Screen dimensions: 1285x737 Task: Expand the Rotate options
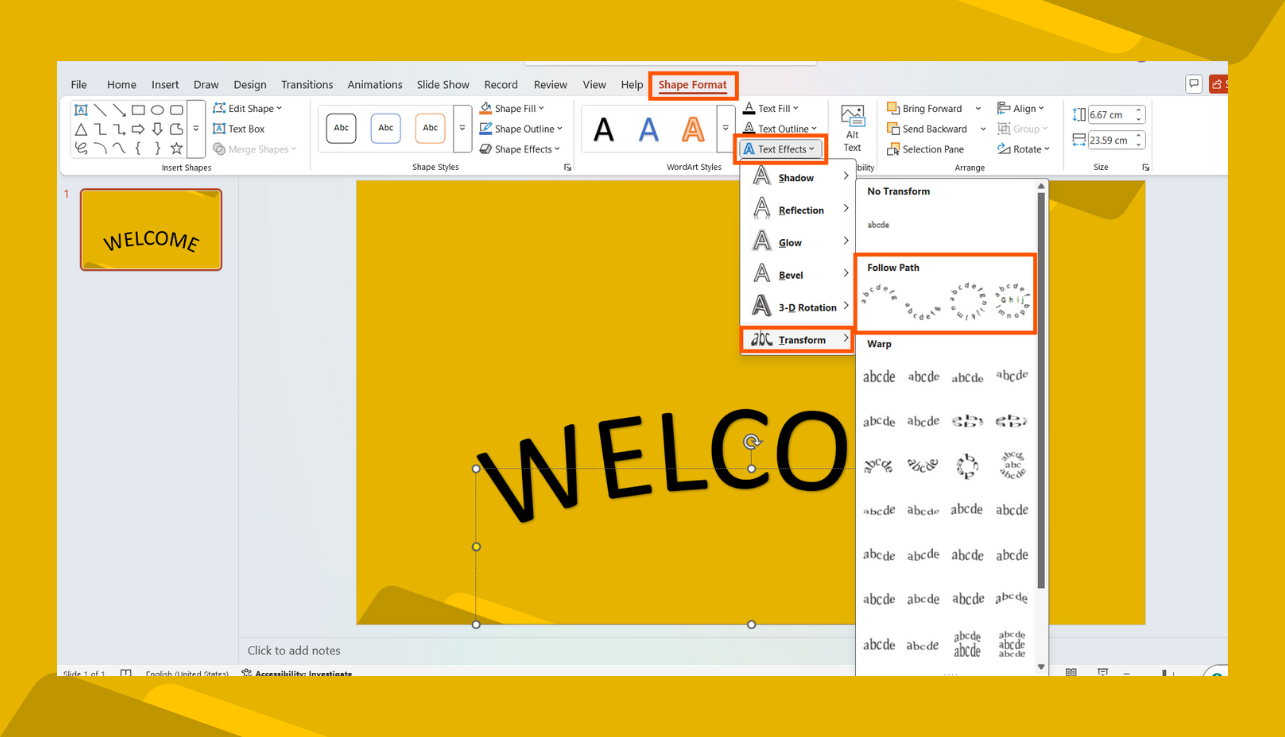[1024, 148]
